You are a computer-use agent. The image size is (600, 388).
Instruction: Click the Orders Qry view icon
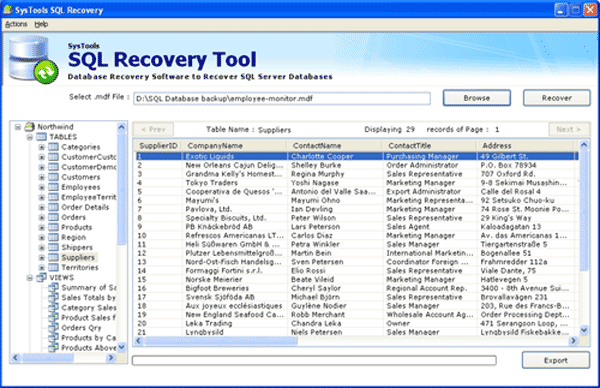pyautogui.click(x=54, y=328)
